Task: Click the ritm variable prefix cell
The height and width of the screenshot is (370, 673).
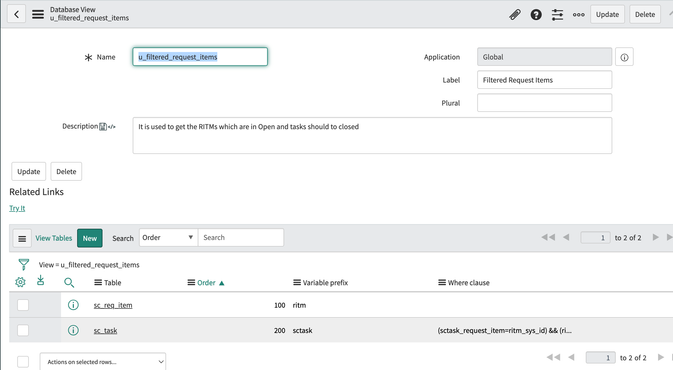Action: pyautogui.click(x=299, y=305)
